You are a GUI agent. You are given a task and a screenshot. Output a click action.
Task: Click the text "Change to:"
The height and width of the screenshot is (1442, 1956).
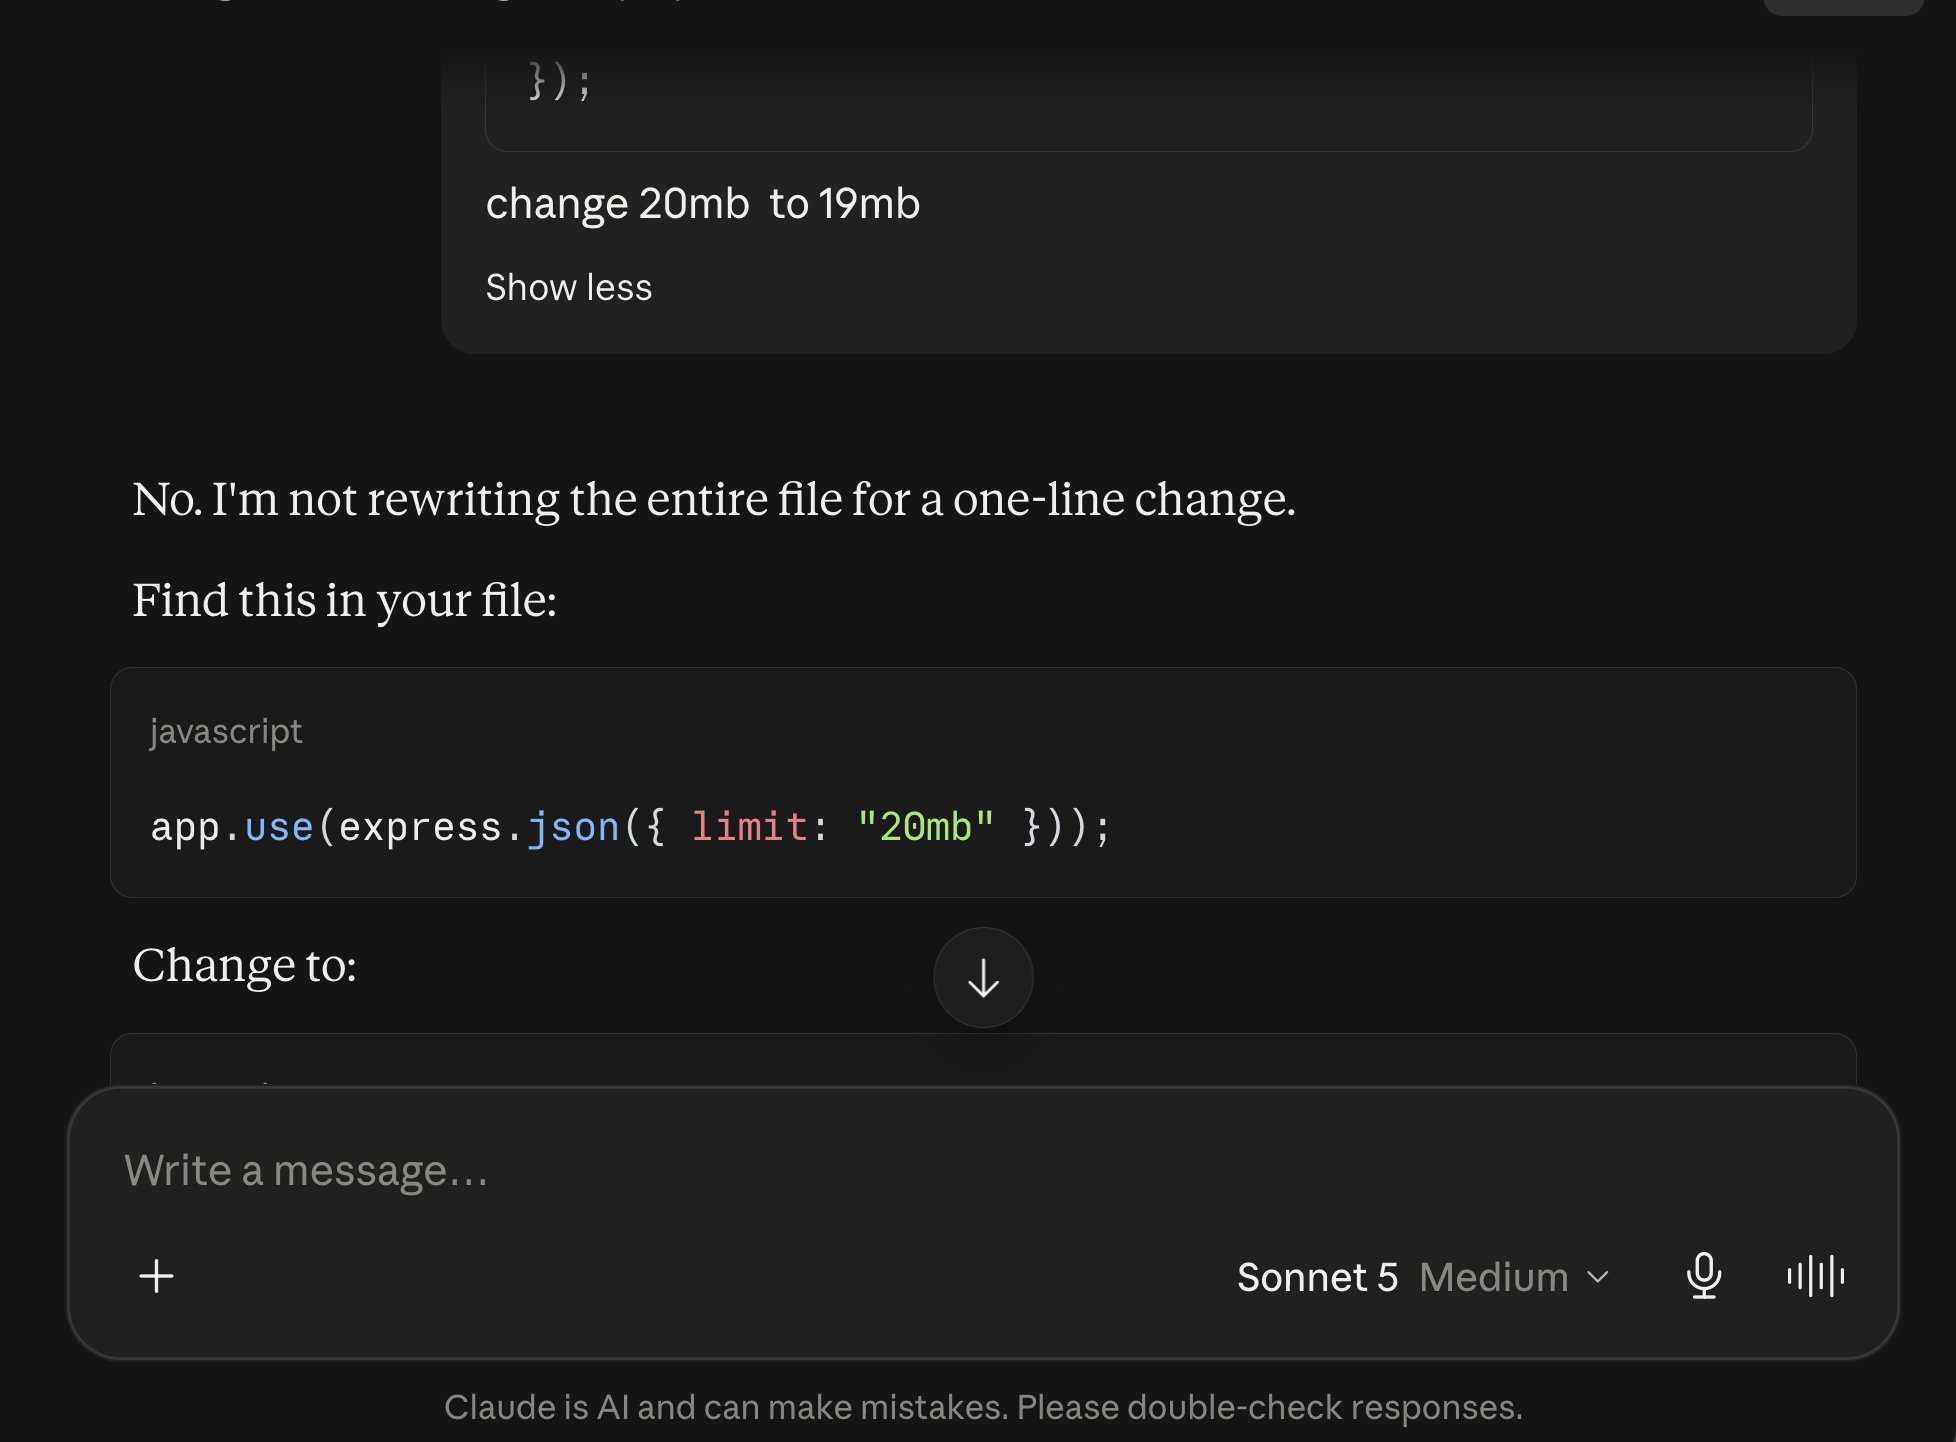(x=245, y=965)
